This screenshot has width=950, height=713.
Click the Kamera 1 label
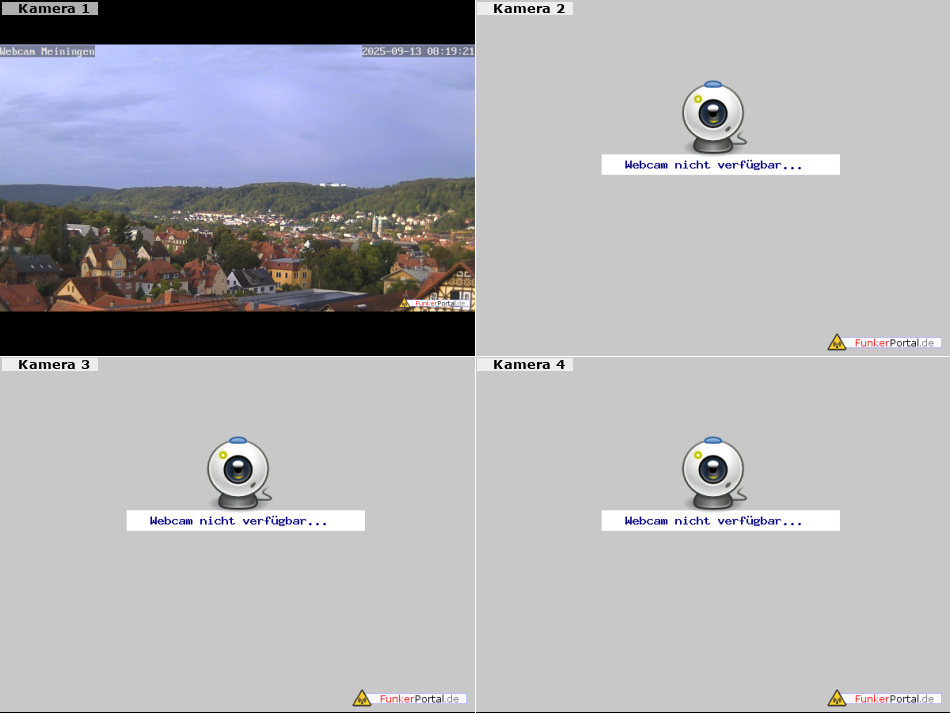(x=49, y=8)
